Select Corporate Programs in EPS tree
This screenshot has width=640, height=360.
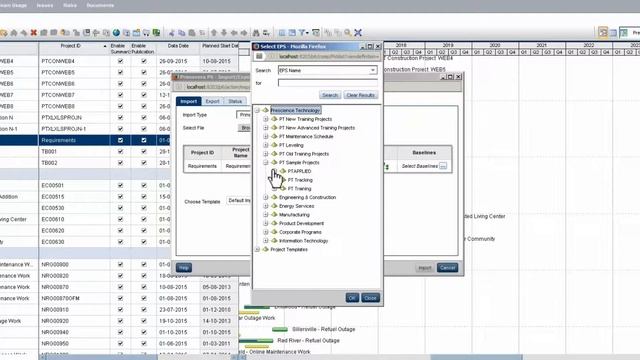[x=300, y=232]
